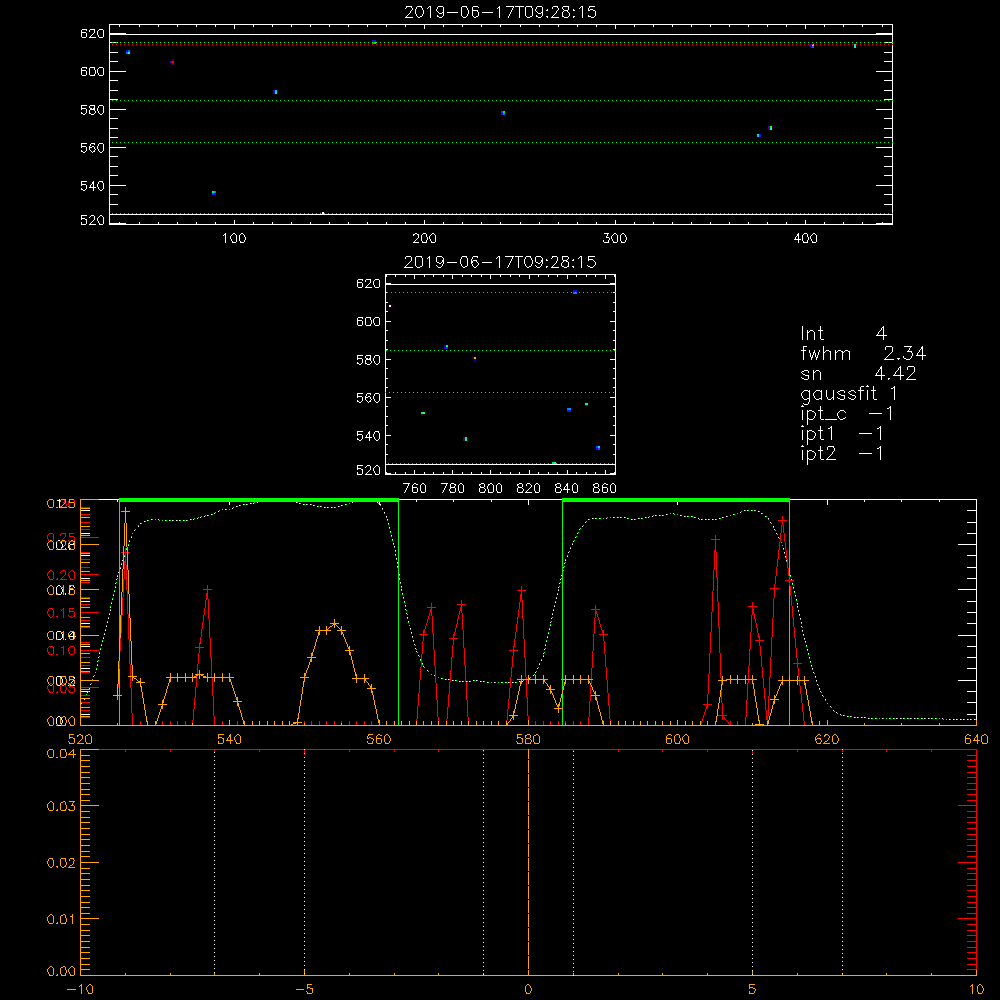This screenshot has width=1000, height=1000.
Task: Click y-axis label 0.01 on bottom plot
Action: tap(61, 919)
